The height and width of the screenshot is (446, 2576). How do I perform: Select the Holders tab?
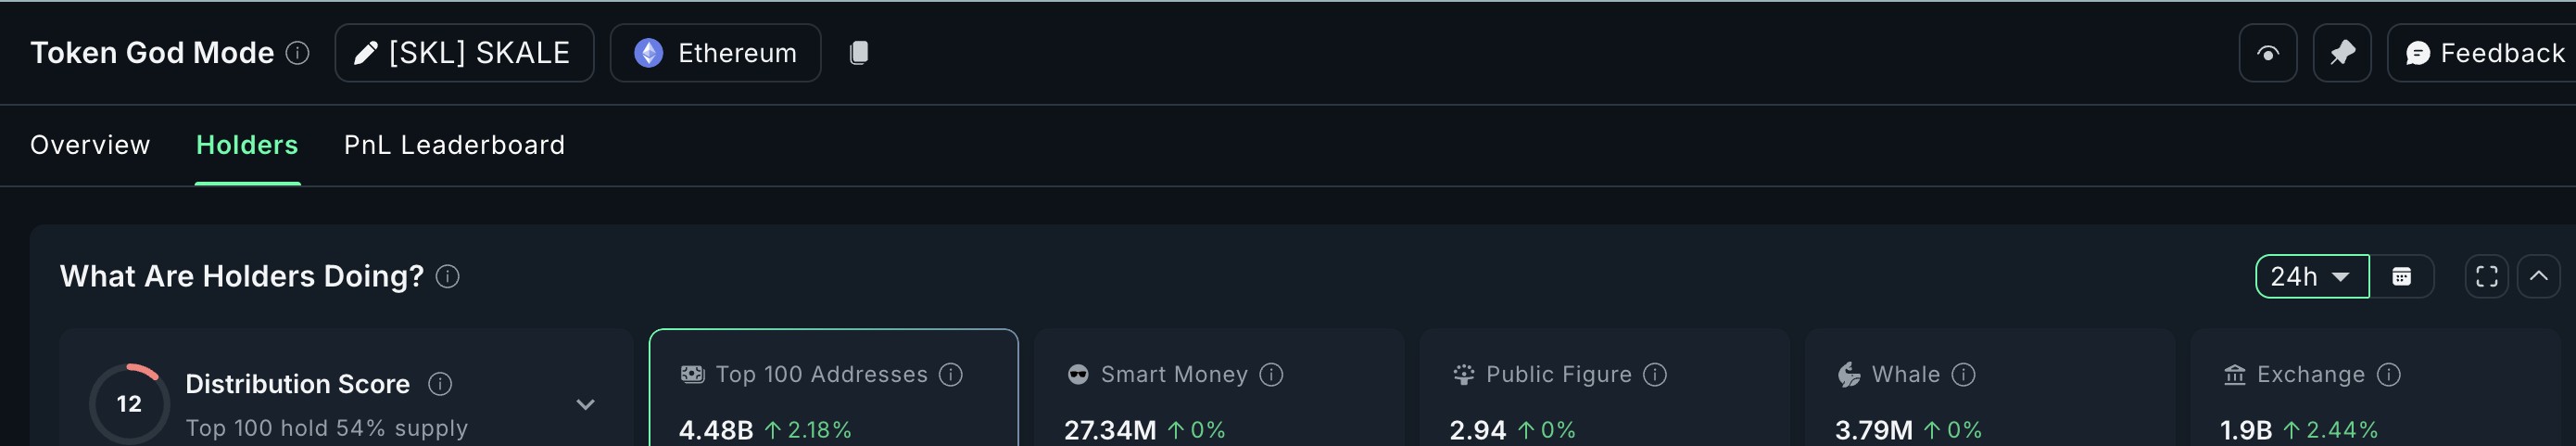pos(247,145)
